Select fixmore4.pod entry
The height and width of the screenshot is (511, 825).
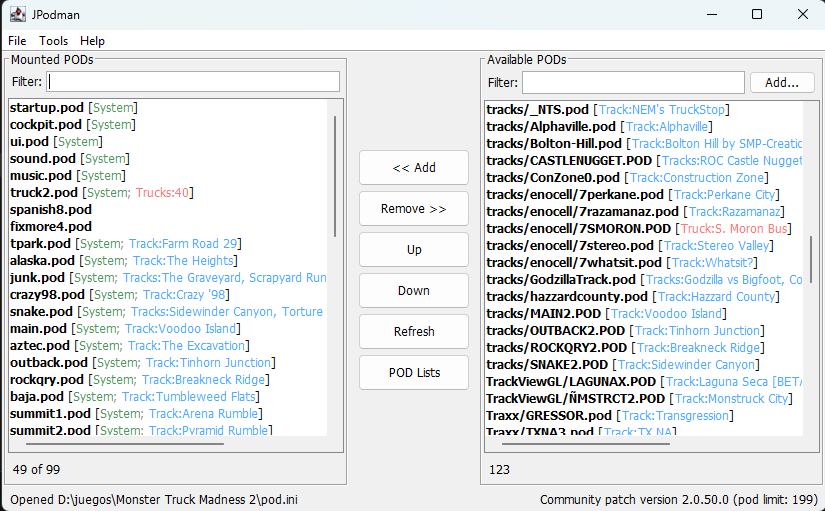click(x=168, y=227)
